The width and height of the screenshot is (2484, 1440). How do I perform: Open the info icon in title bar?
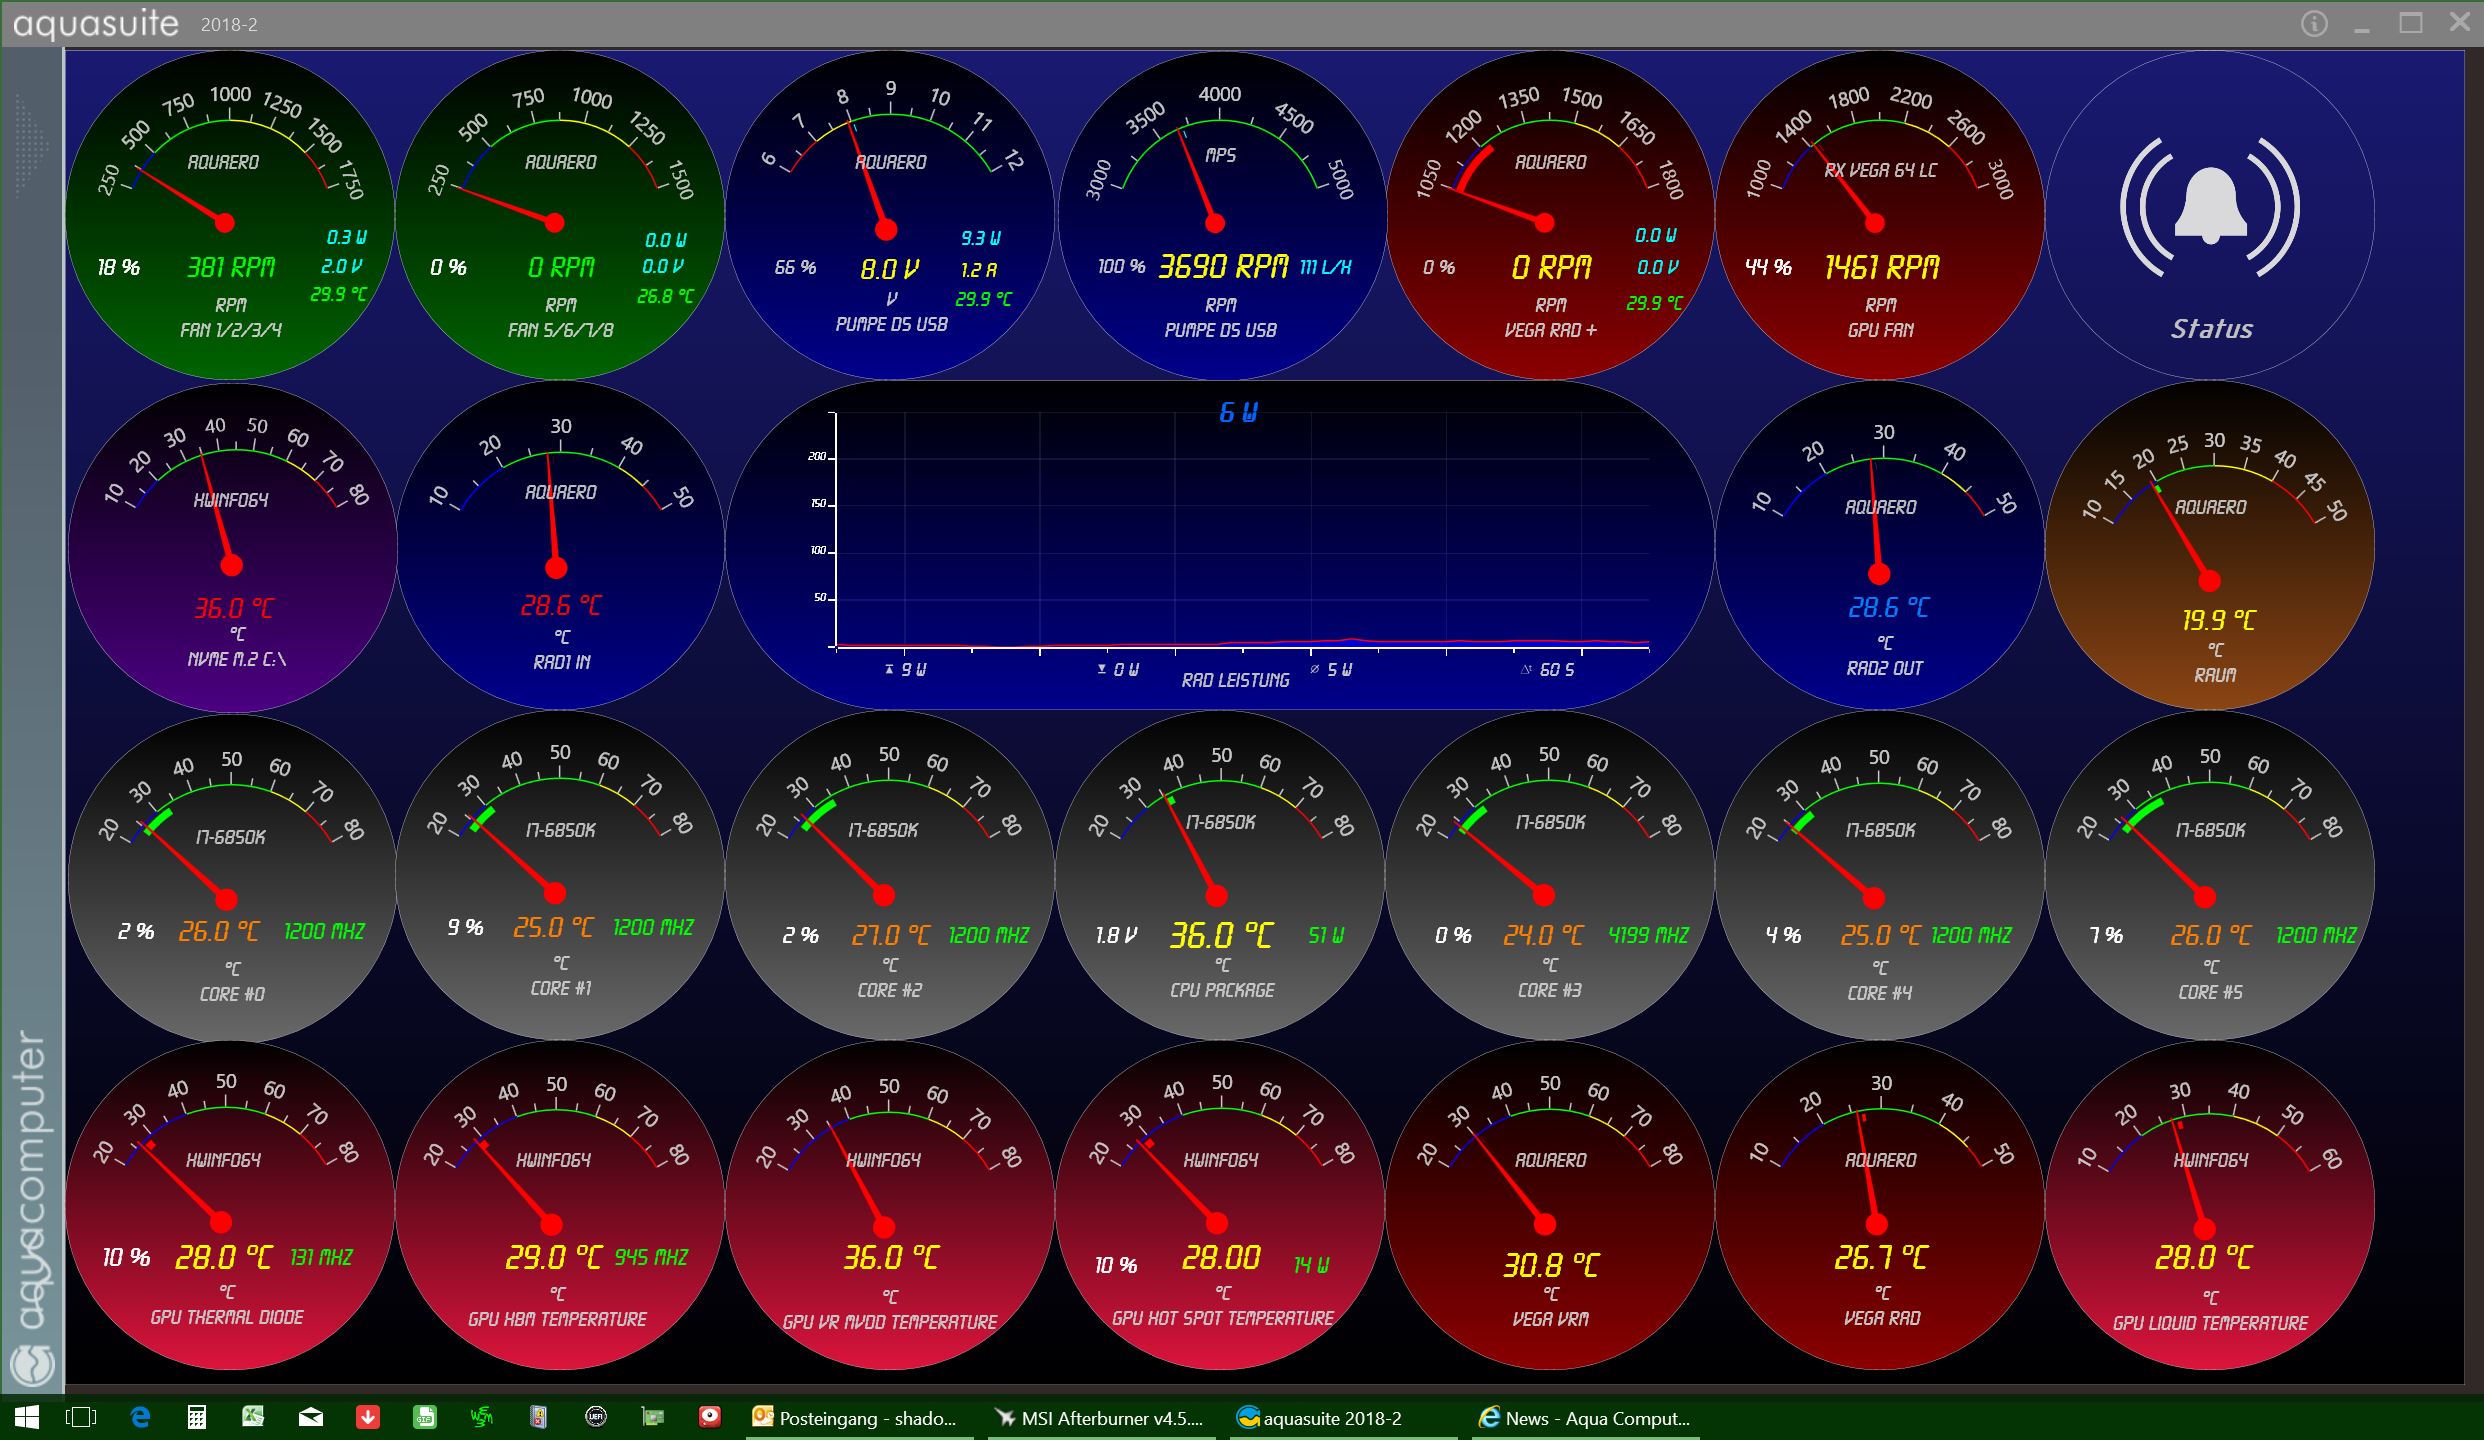[2314, 24]
